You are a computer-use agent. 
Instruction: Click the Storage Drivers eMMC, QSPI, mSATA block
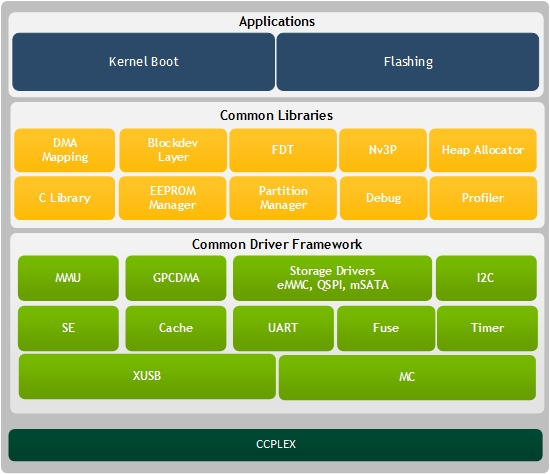pos(332,278)
